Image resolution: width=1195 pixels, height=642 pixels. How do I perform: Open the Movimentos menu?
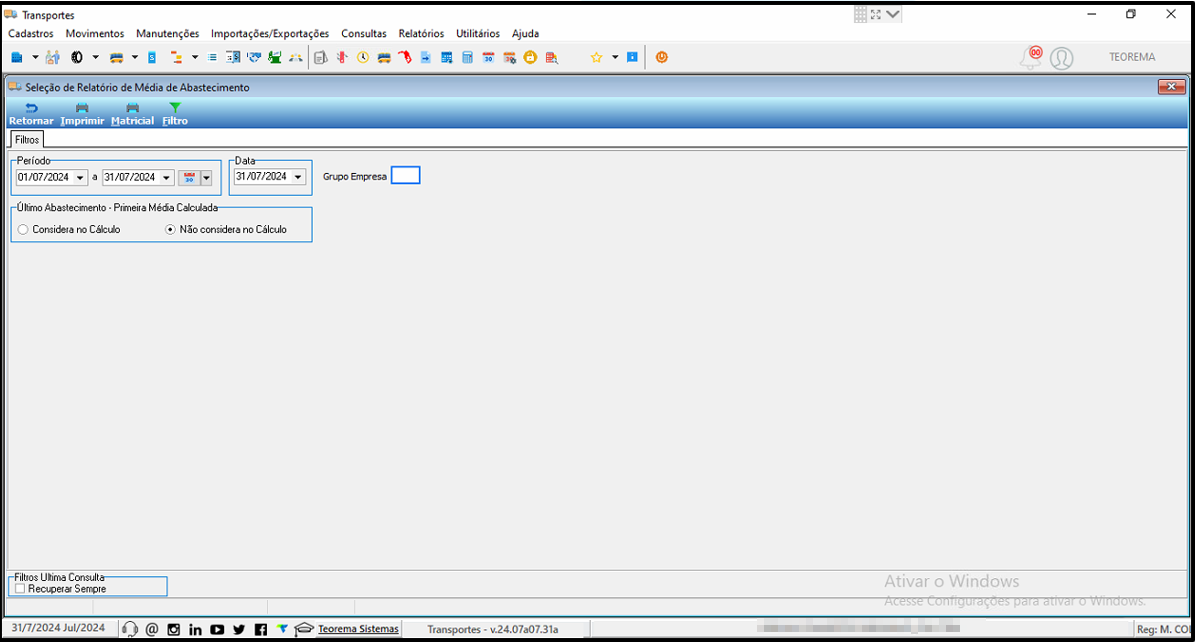point(95,34)
